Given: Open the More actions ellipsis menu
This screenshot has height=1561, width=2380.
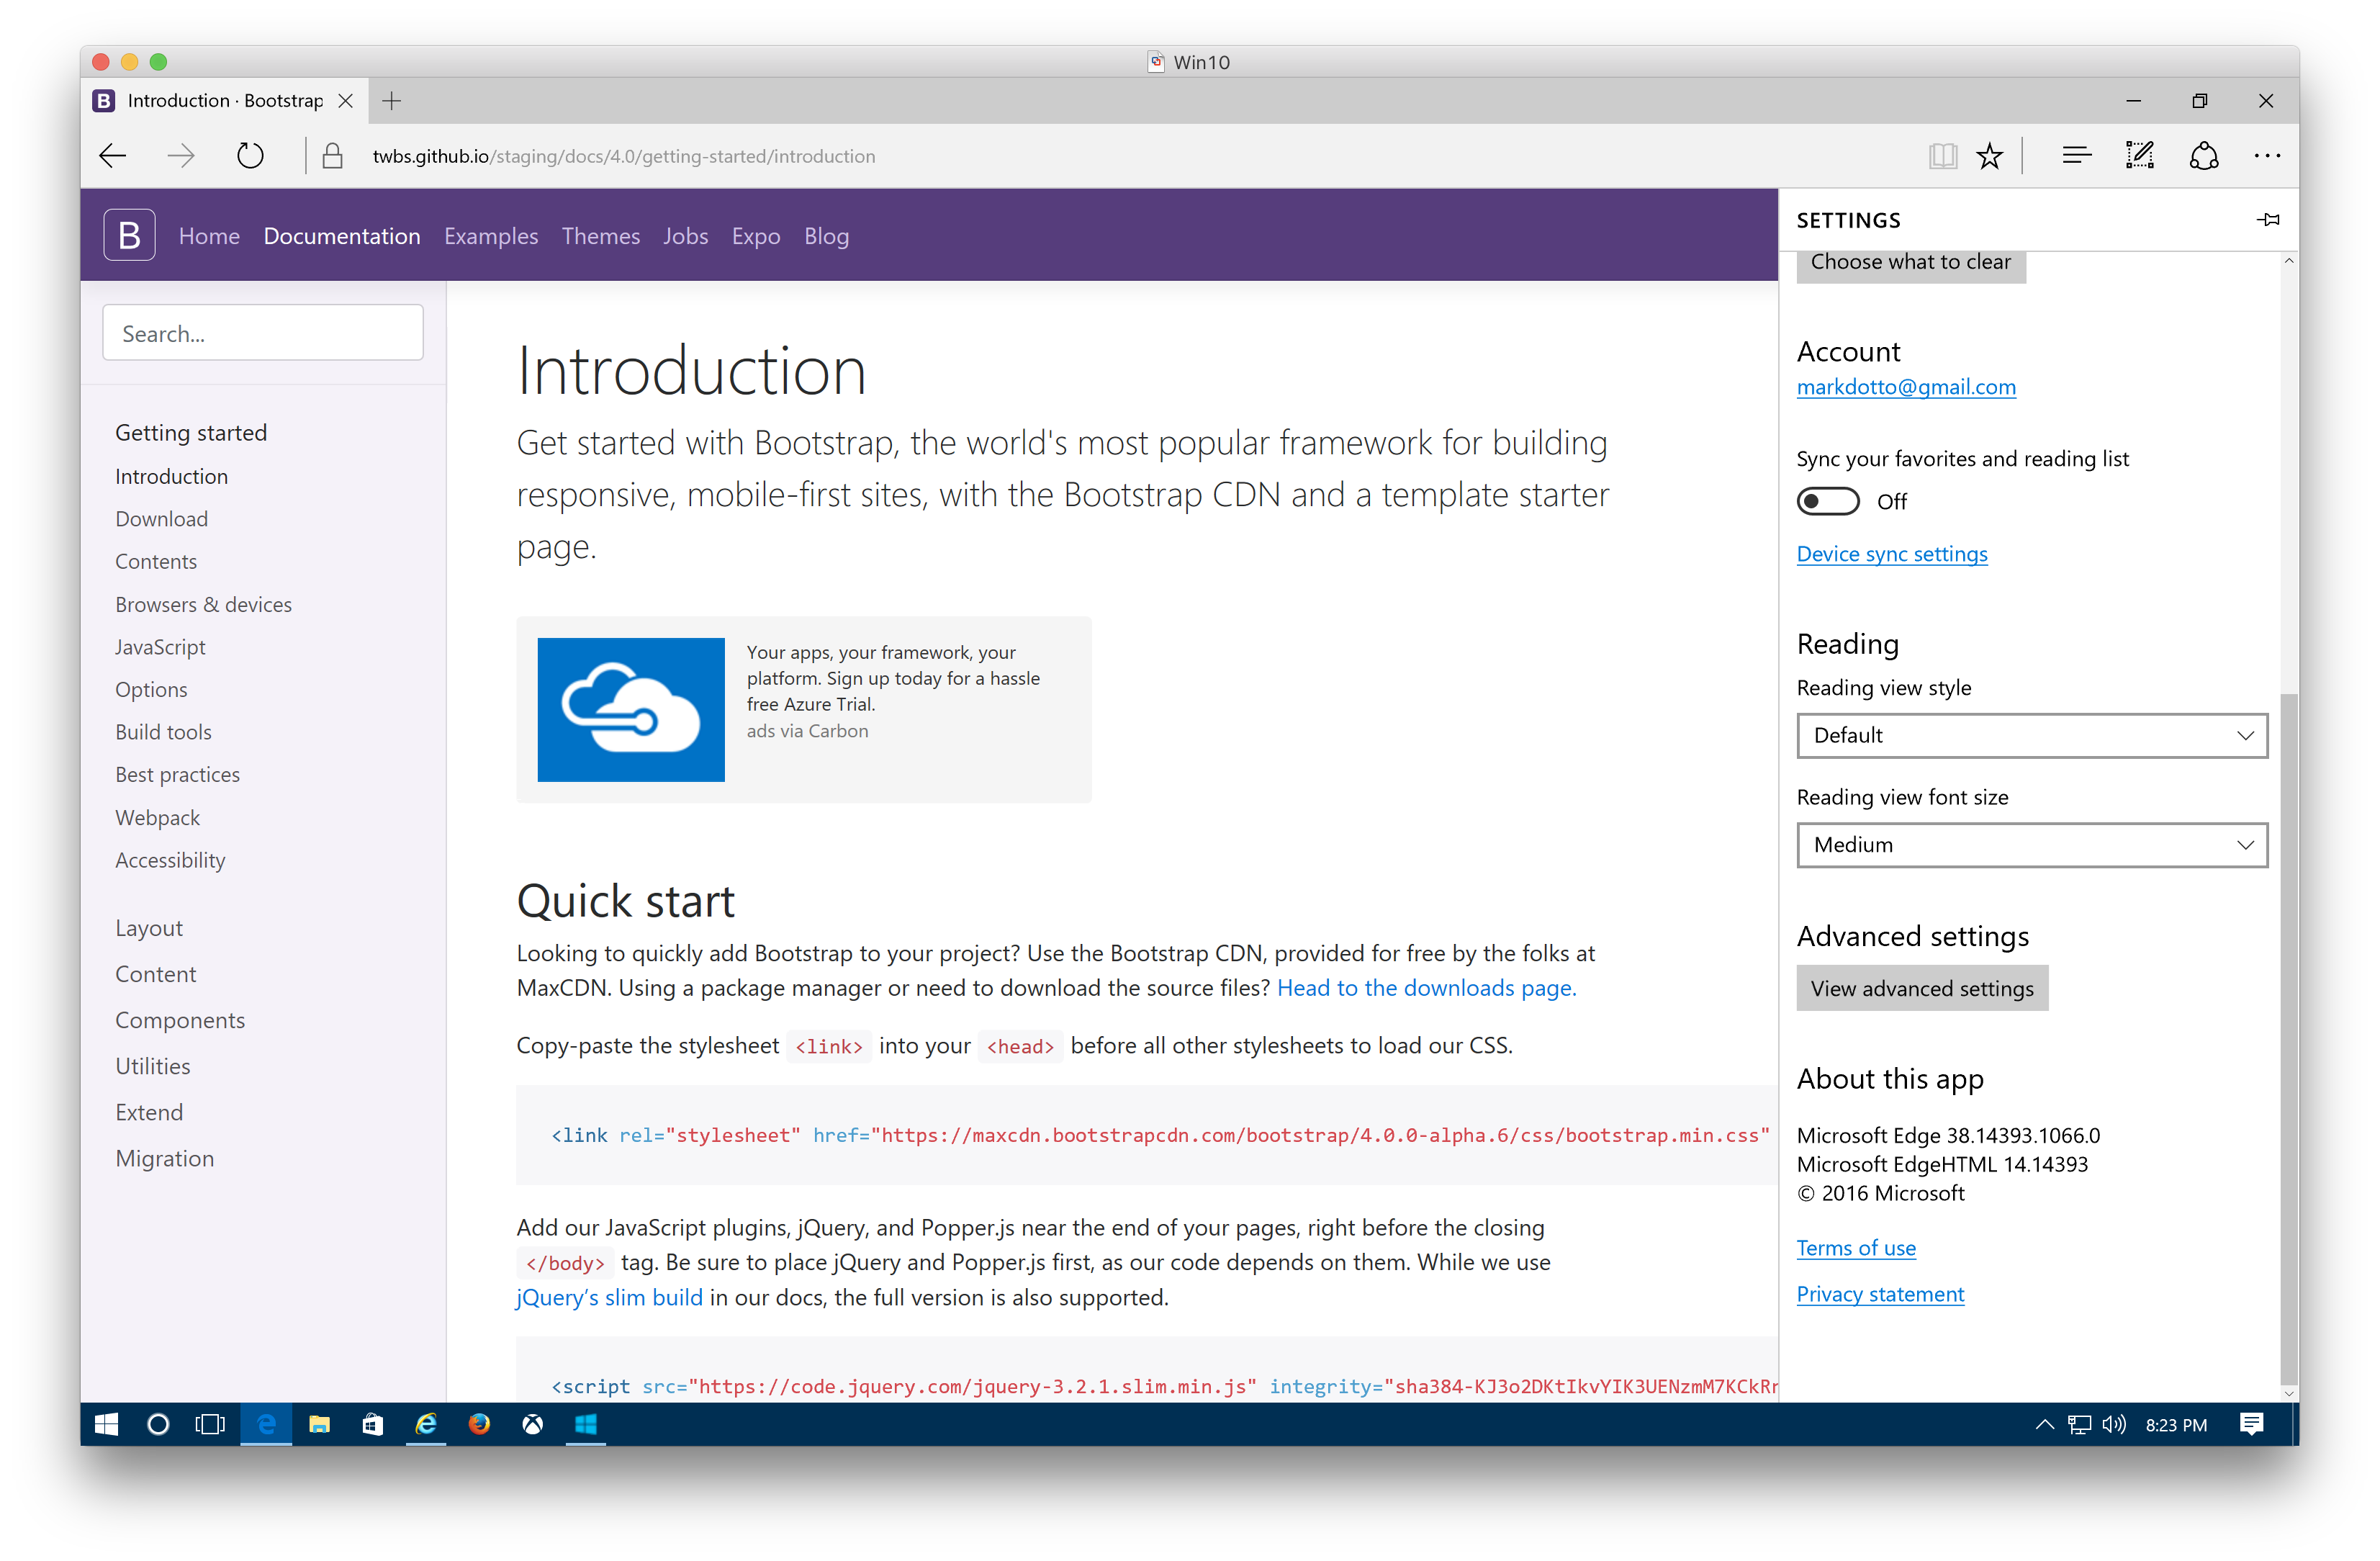Looking at the screenshot, I should [2266, 156].
